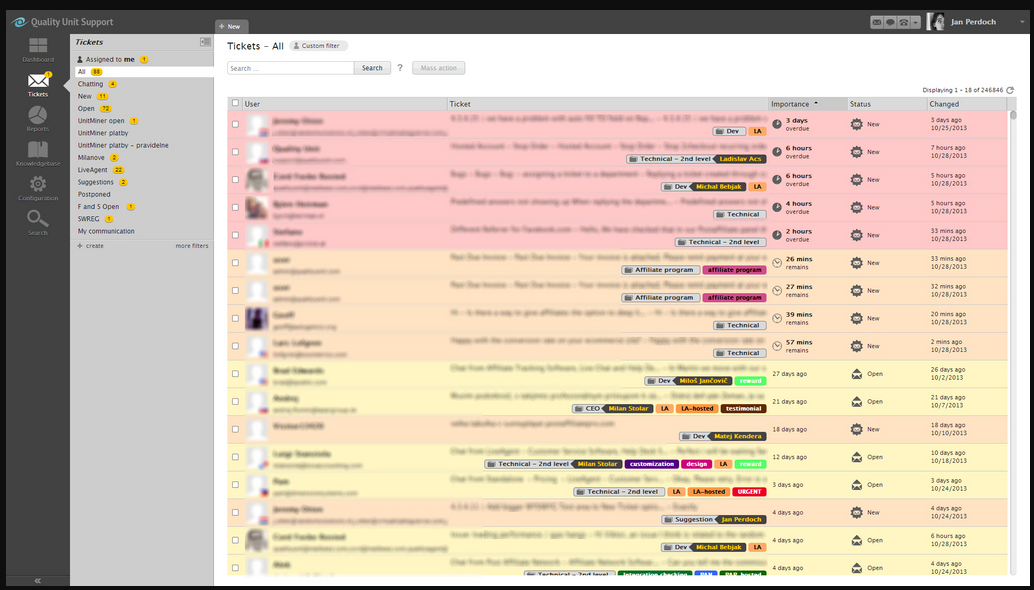Click the brown testimonial tag
The image size is (1034, 590).
tap(743, 409)
